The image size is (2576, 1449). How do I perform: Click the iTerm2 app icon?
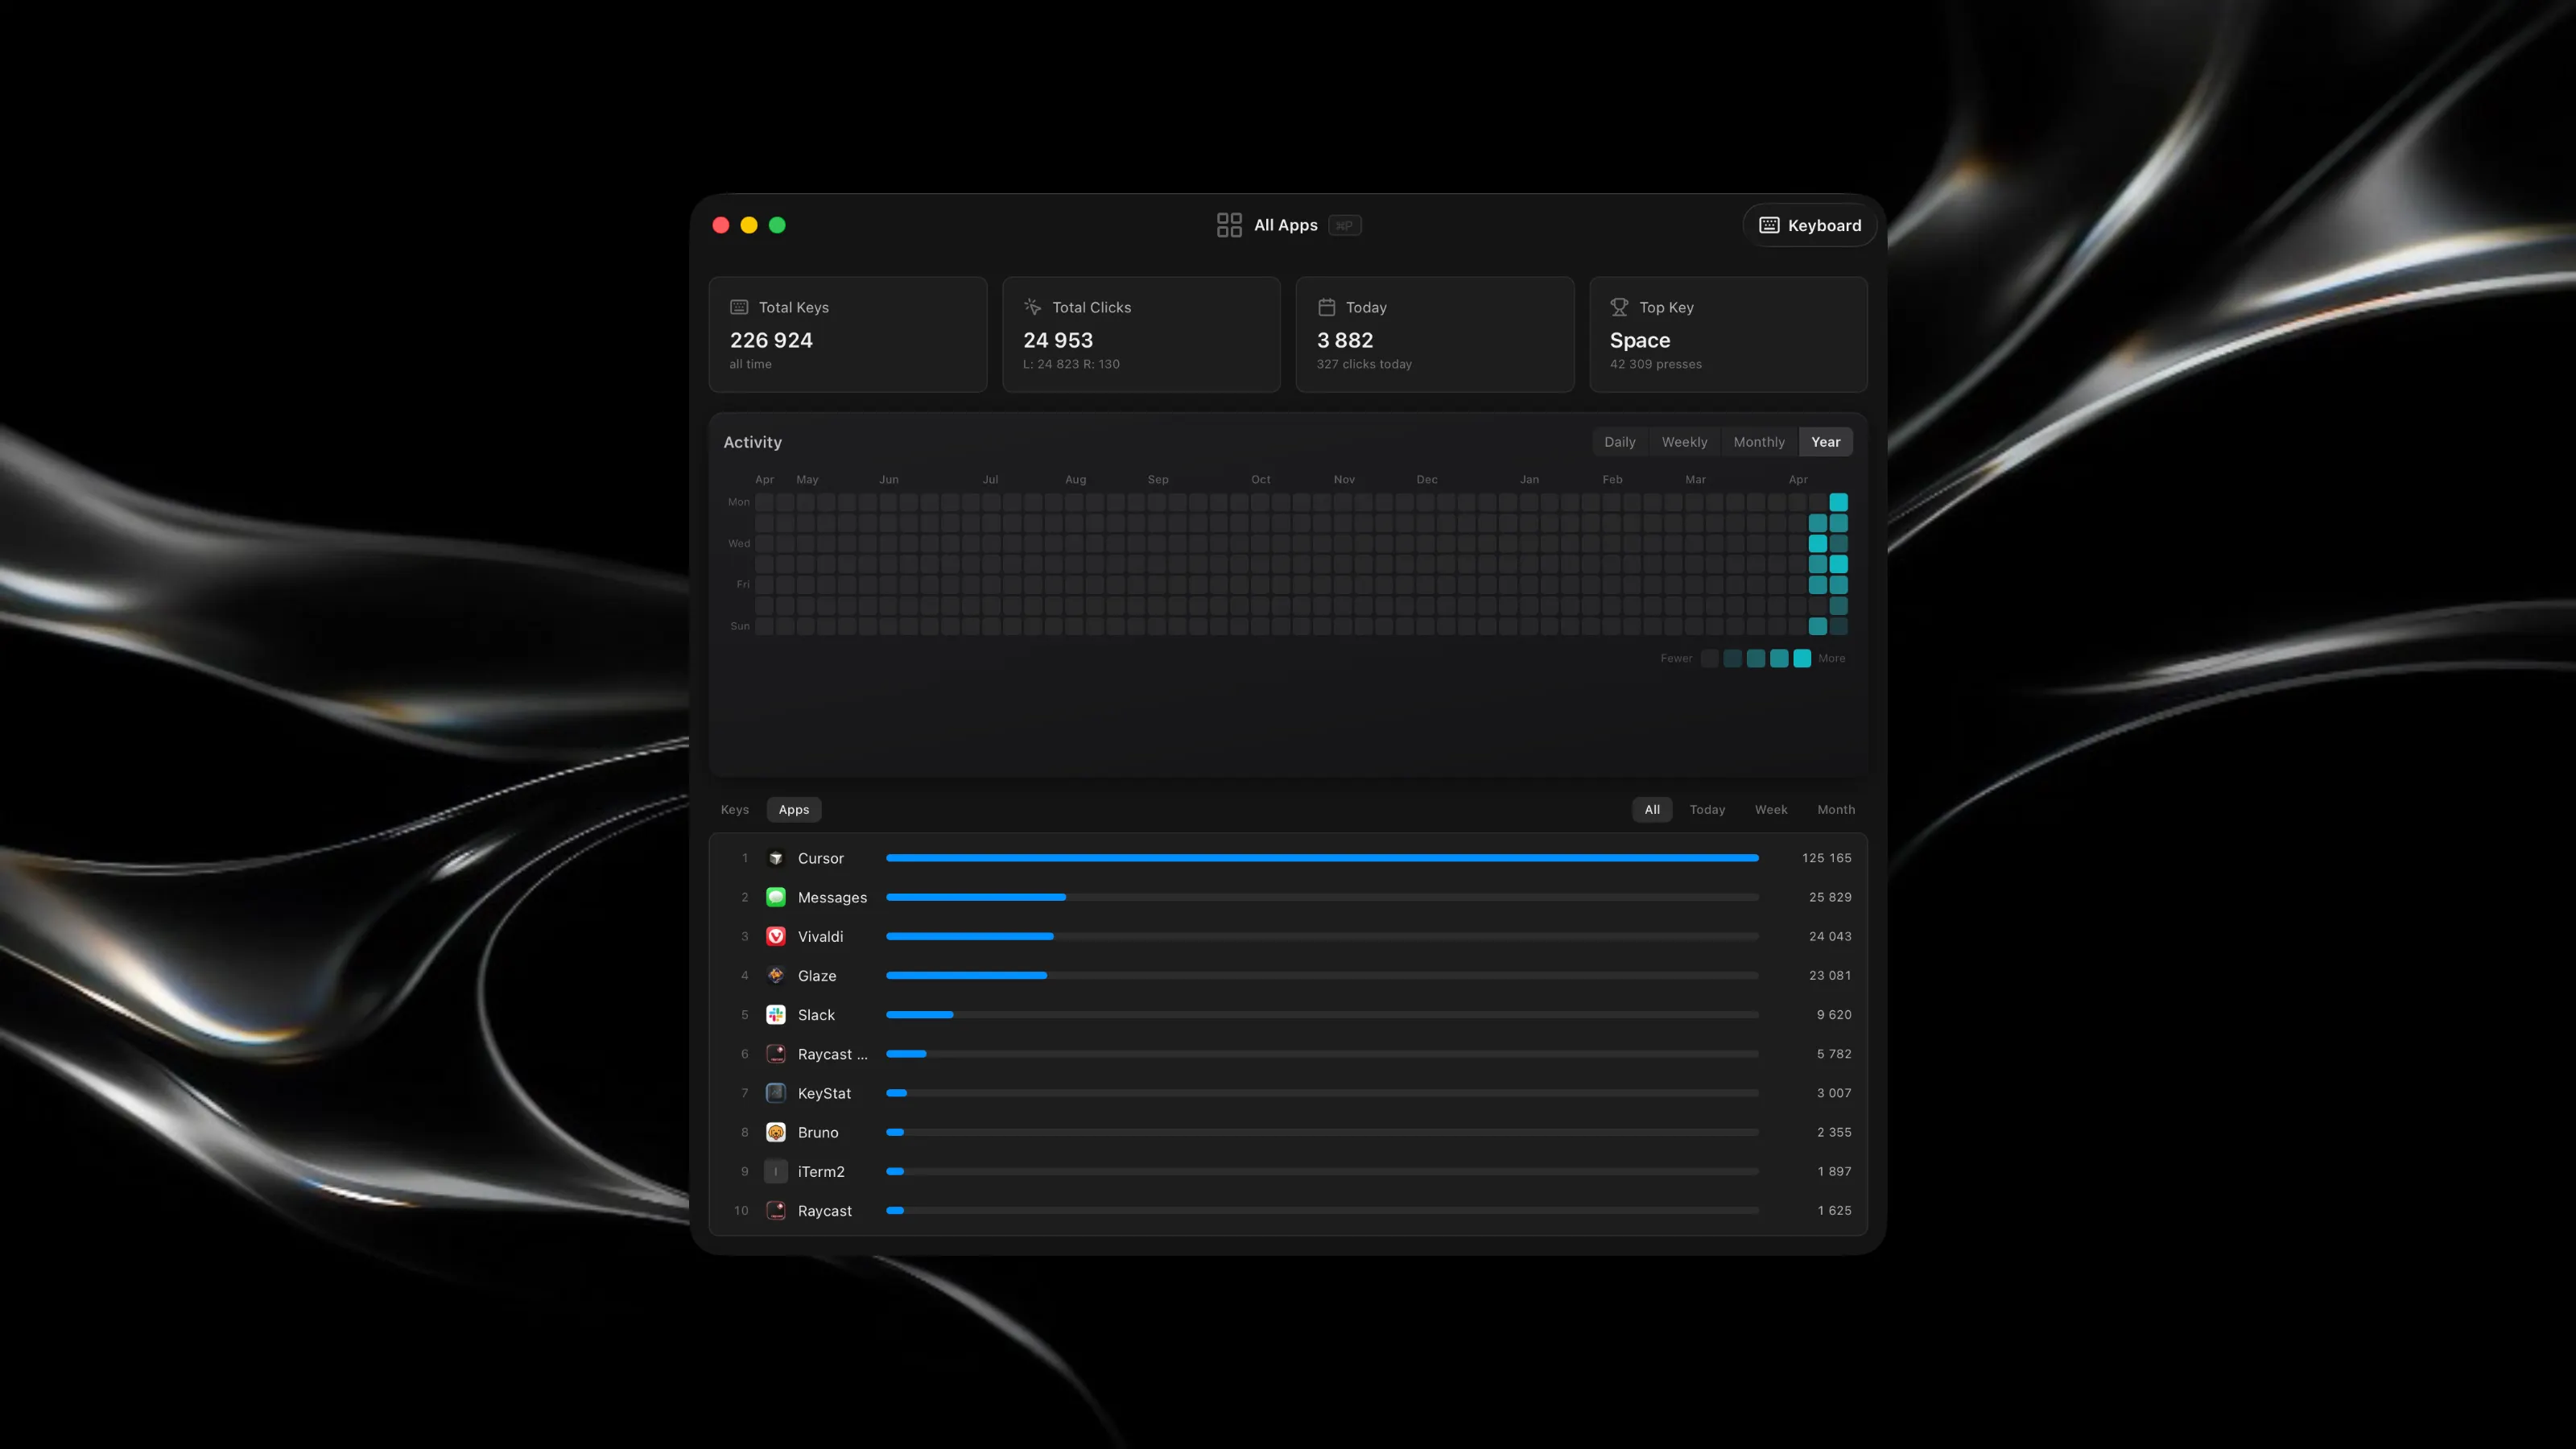coord(776,1171)
